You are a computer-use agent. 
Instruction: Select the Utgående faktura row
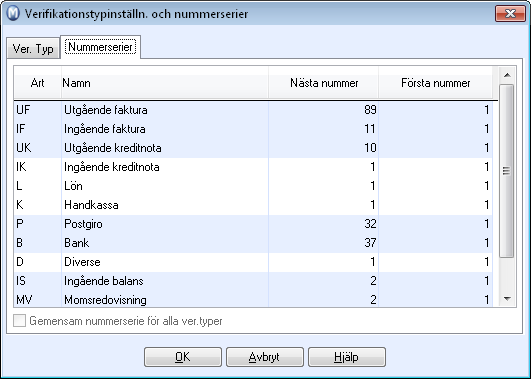pyautogui.click(x=253, y=110)
